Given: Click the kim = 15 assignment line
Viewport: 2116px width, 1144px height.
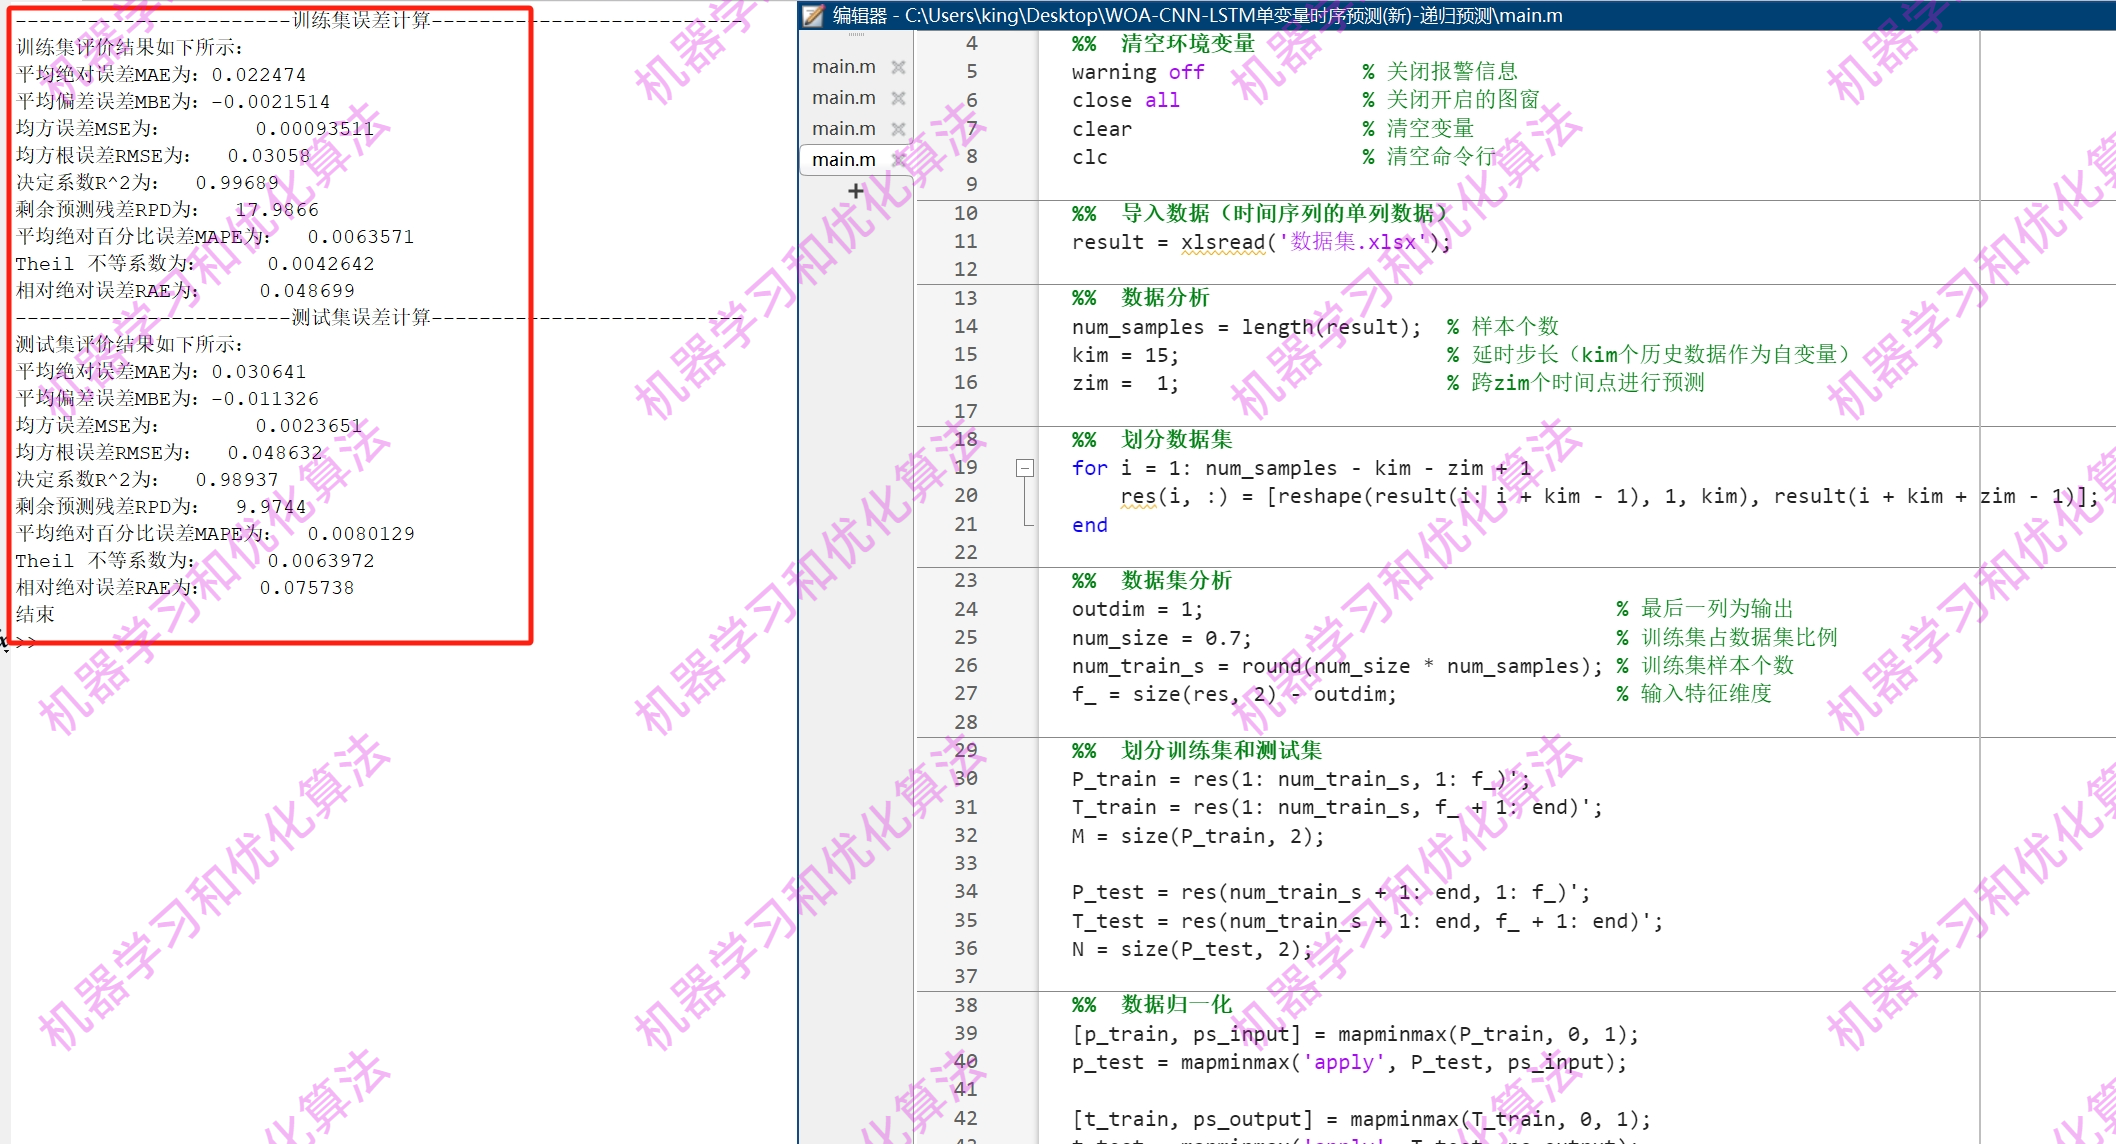Looking at the screenshot, I should pyautogui.click(x=1124, y=355).
